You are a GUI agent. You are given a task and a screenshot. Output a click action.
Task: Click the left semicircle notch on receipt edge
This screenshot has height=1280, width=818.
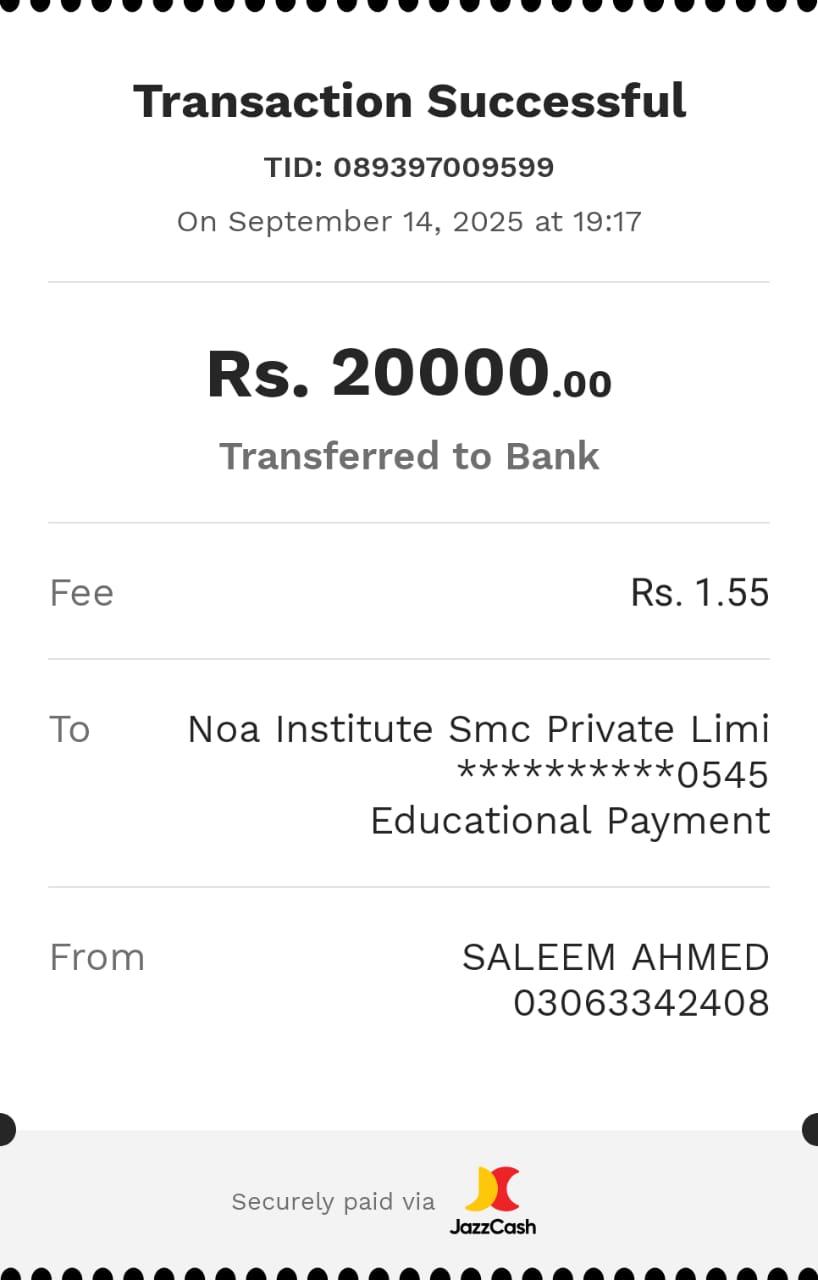click(x=6, y=1129)
